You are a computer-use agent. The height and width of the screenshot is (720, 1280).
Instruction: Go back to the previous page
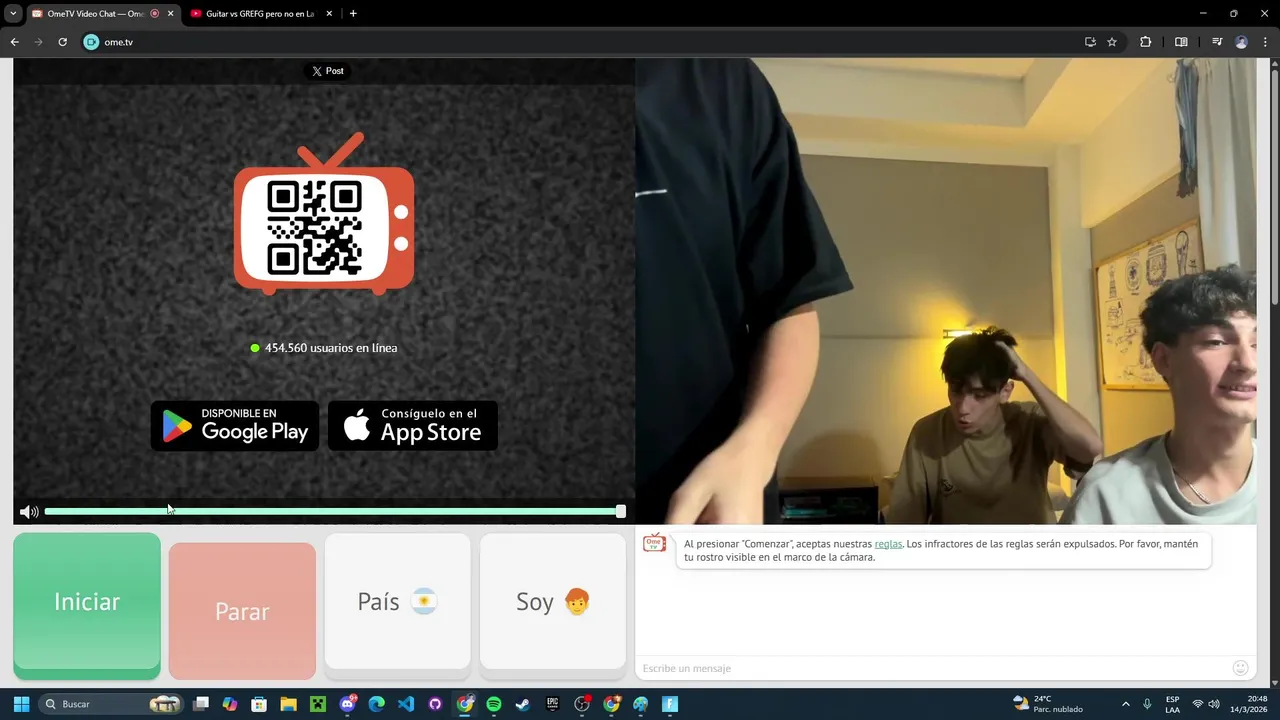pyautogui.click(x=14, y=42)
